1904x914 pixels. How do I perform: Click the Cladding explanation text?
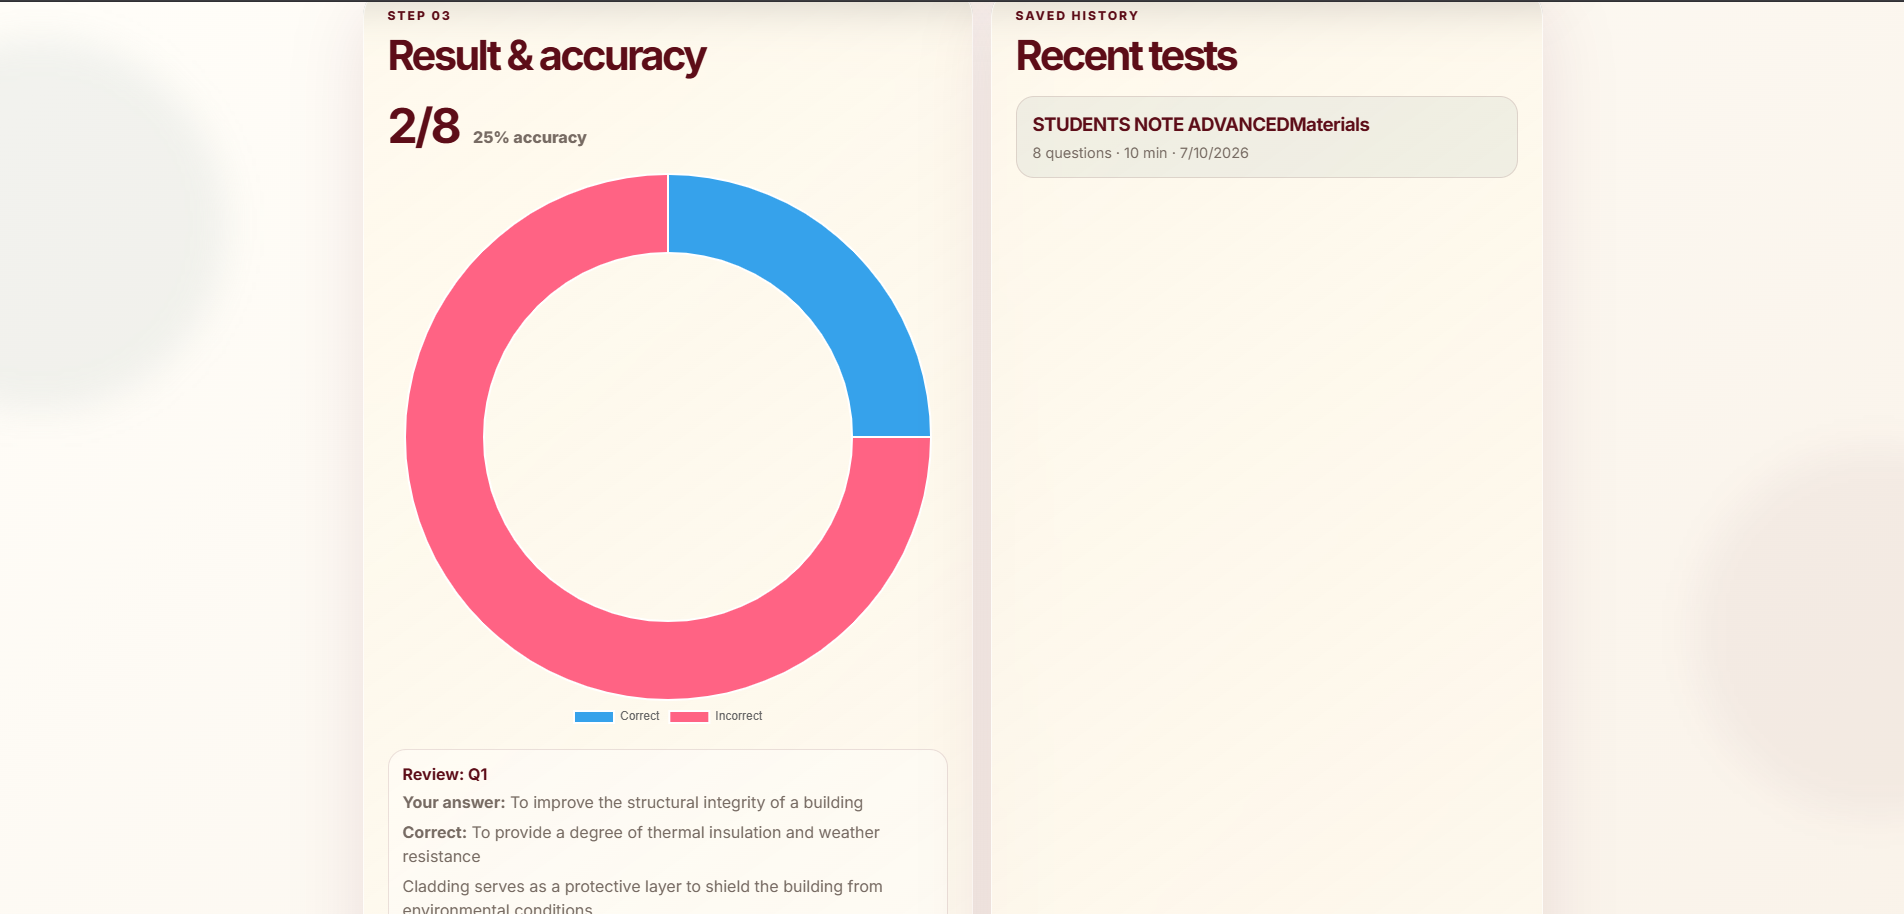(643, 897)
